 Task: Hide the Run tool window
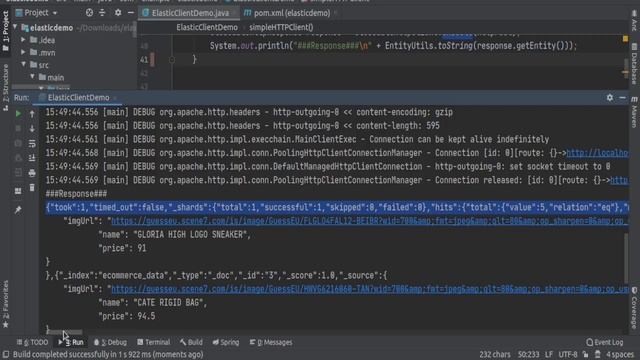click(x=622, y=98)
